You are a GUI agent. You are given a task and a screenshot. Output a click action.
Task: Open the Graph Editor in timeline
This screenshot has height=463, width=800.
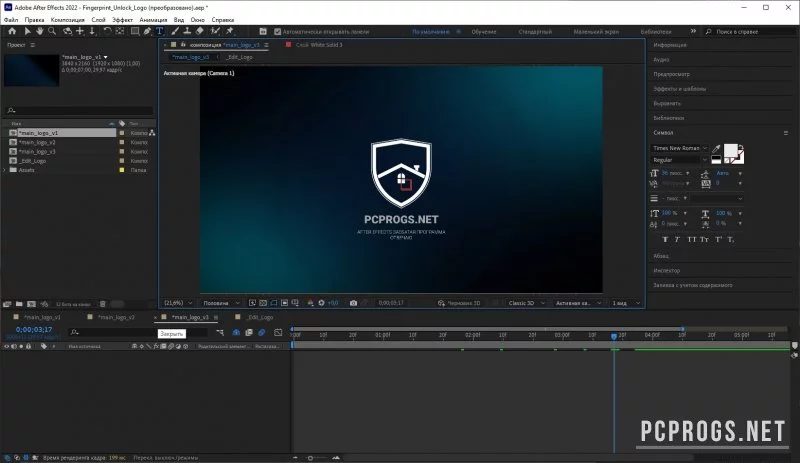point(278,332)
